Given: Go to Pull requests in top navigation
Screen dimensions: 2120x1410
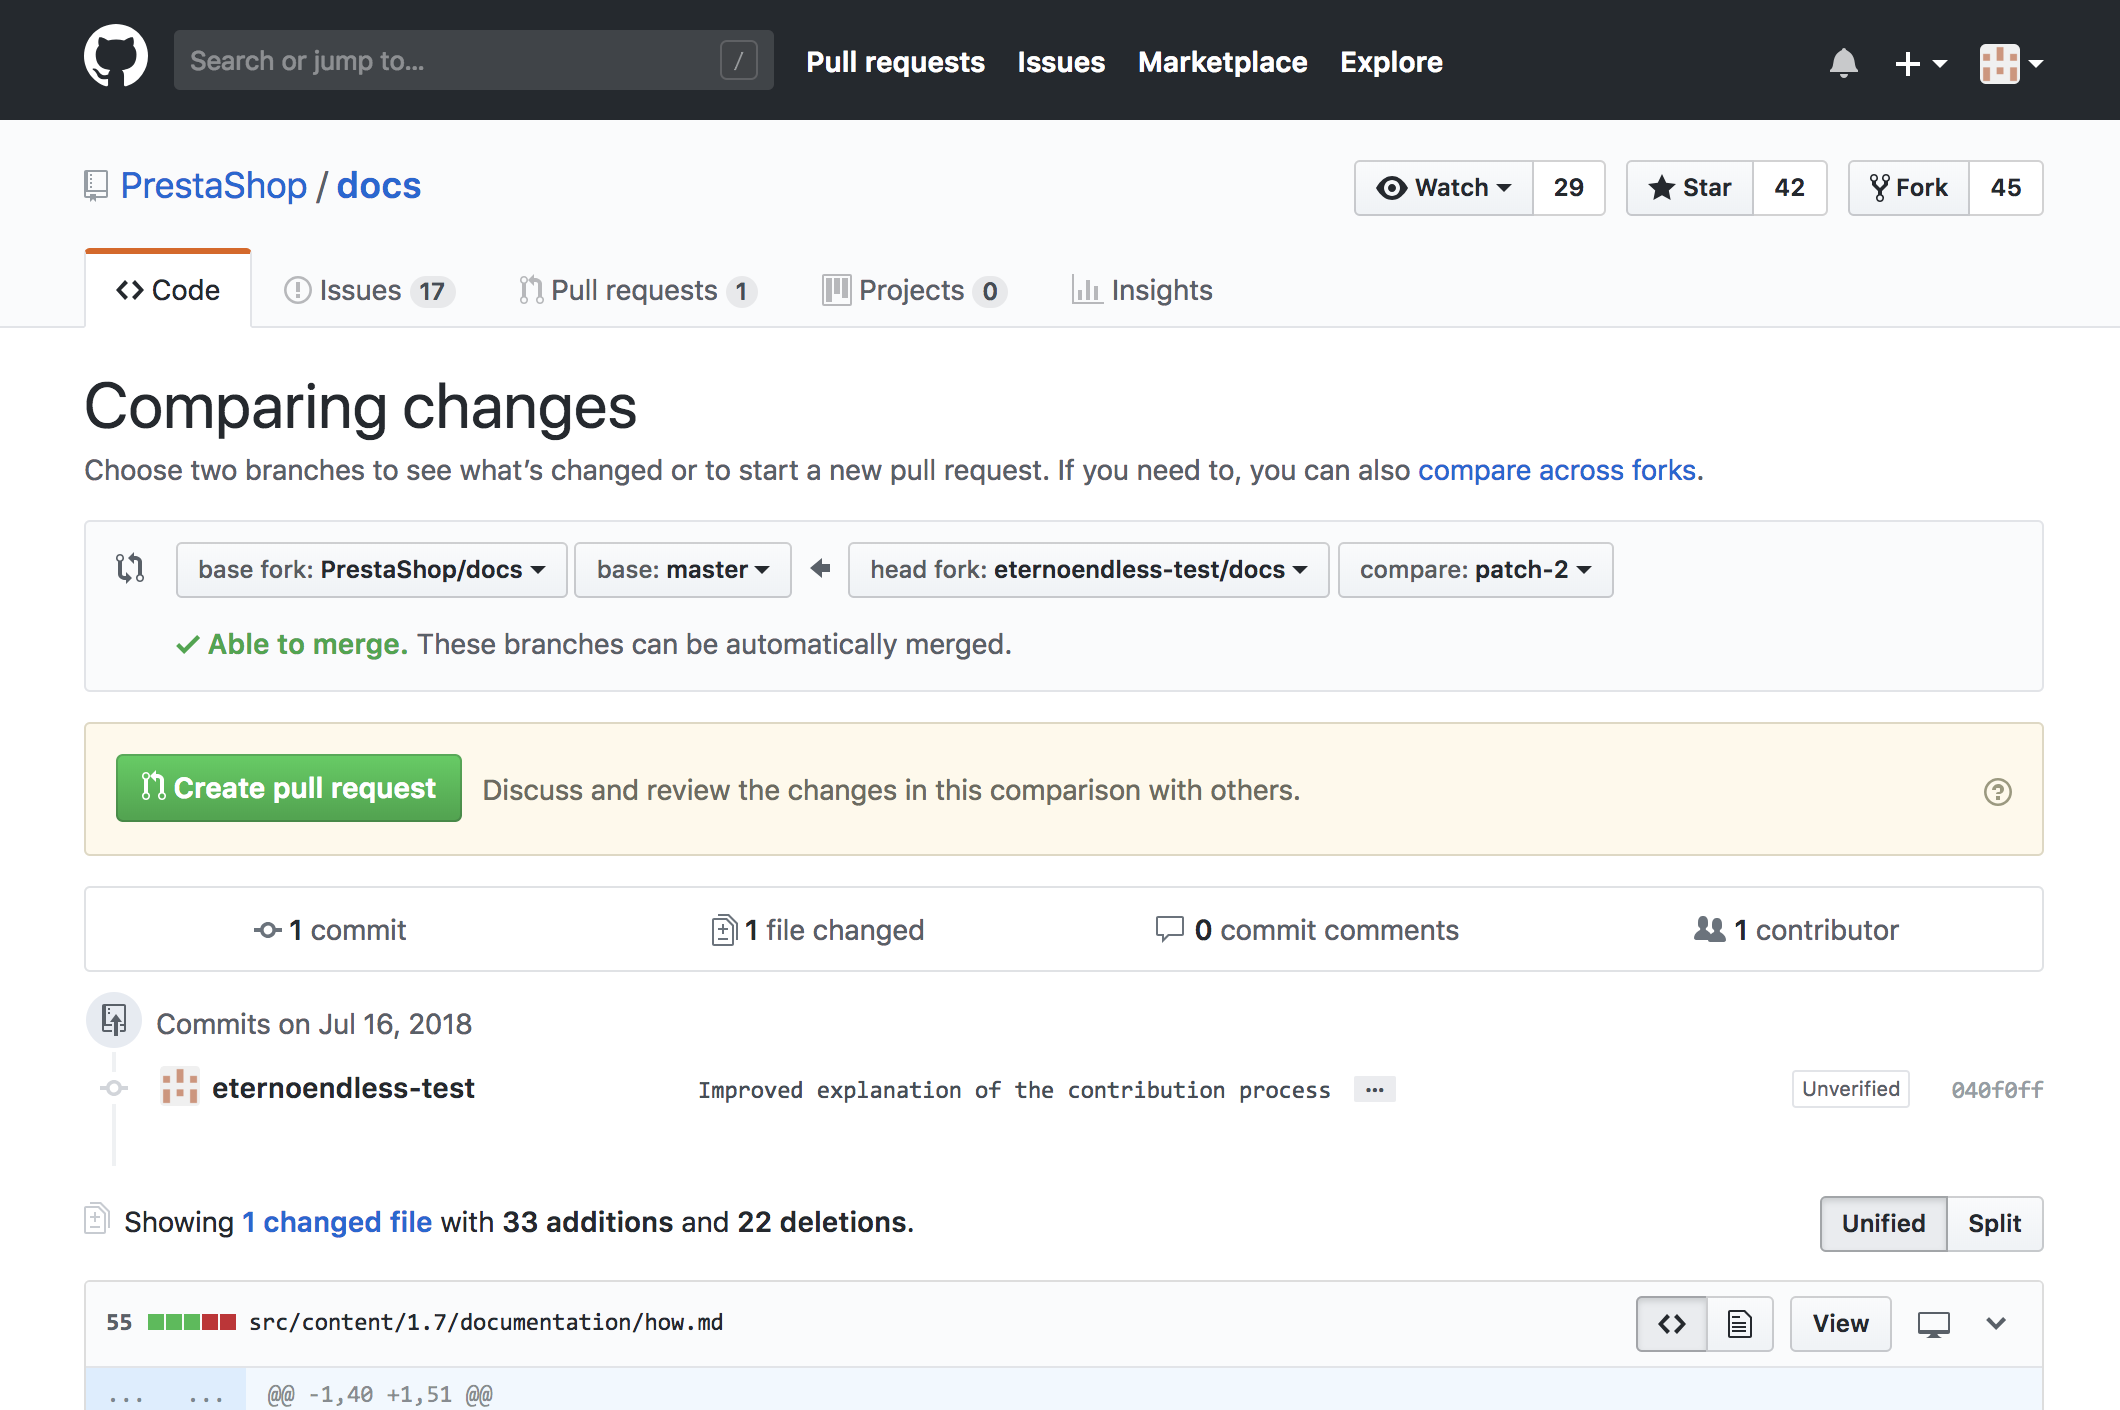Looking at the screenshot, I should (x=895, y=62).
